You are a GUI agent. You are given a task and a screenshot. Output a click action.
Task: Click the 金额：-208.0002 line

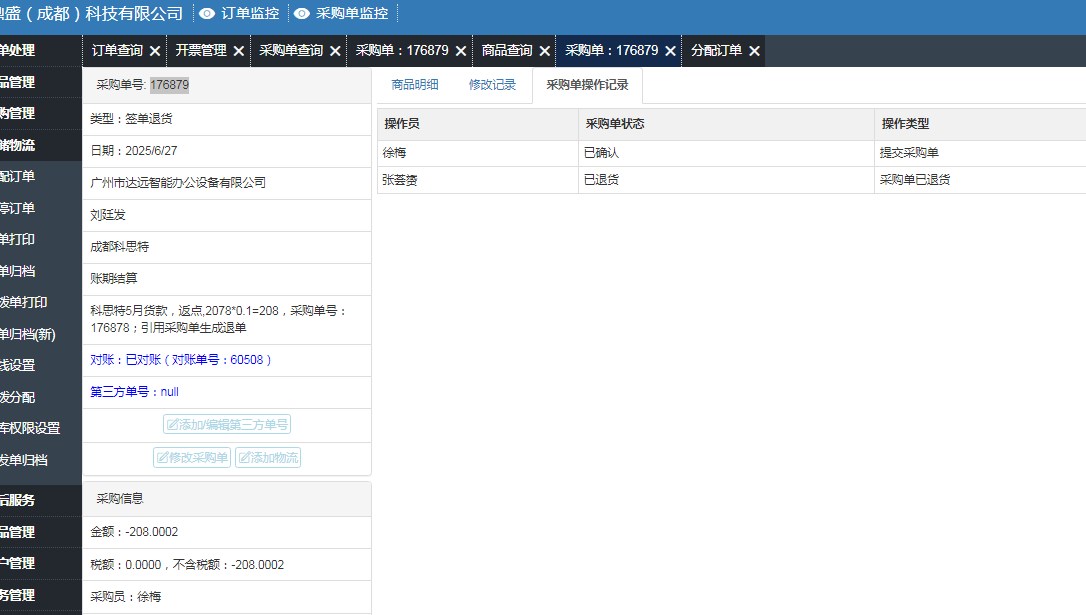click(134, 532)
